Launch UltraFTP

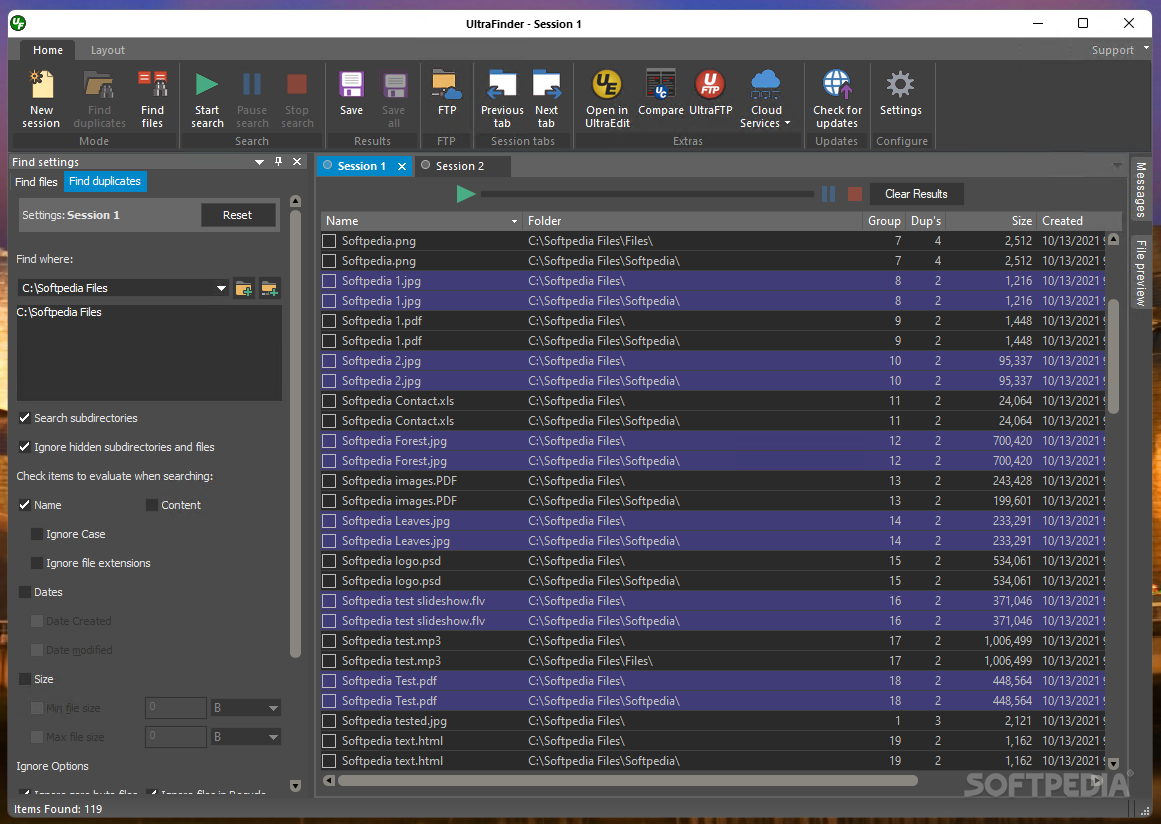click(711, 95)
